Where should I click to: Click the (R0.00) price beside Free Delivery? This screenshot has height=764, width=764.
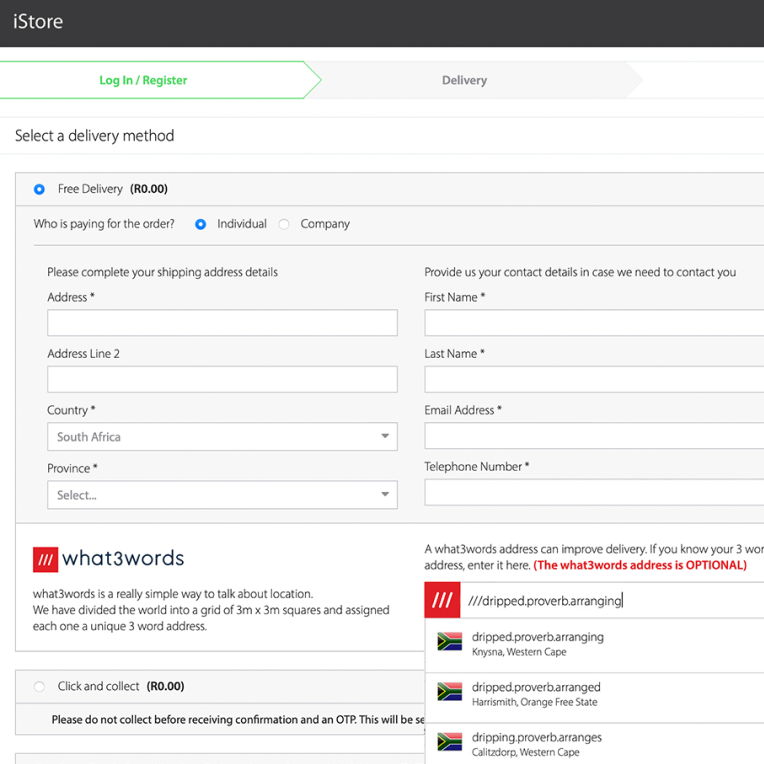pyautogui.click(x=149, y=189)
